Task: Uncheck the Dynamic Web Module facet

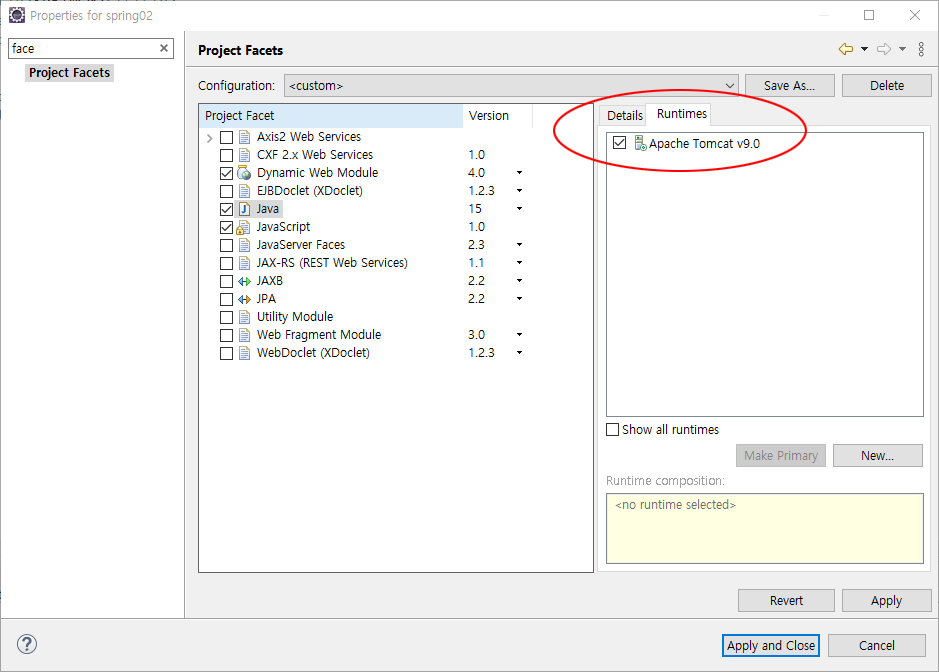Action: 226,173
